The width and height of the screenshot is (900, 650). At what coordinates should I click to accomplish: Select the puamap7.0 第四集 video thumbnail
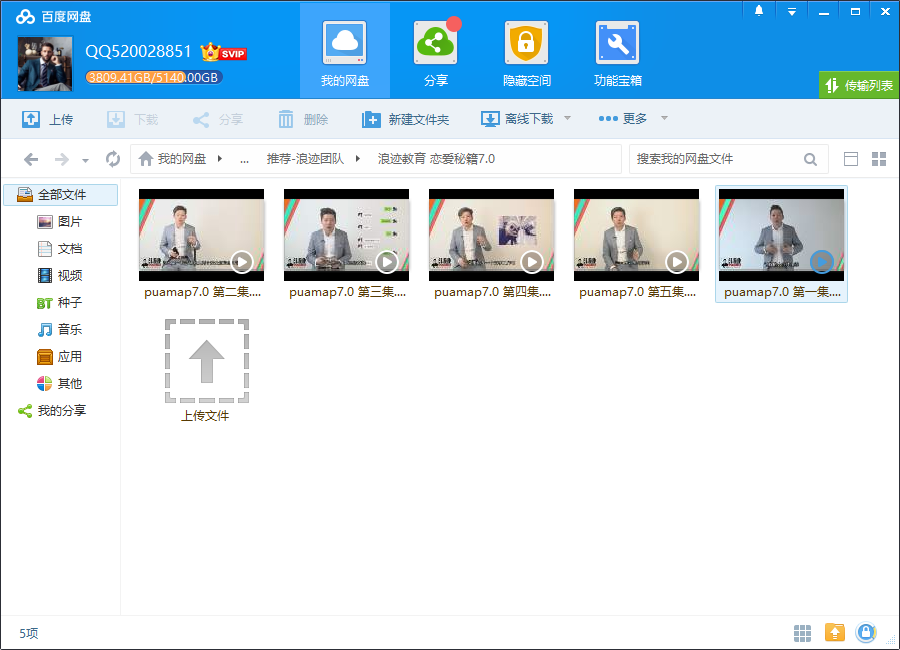(x=491, y=235)
